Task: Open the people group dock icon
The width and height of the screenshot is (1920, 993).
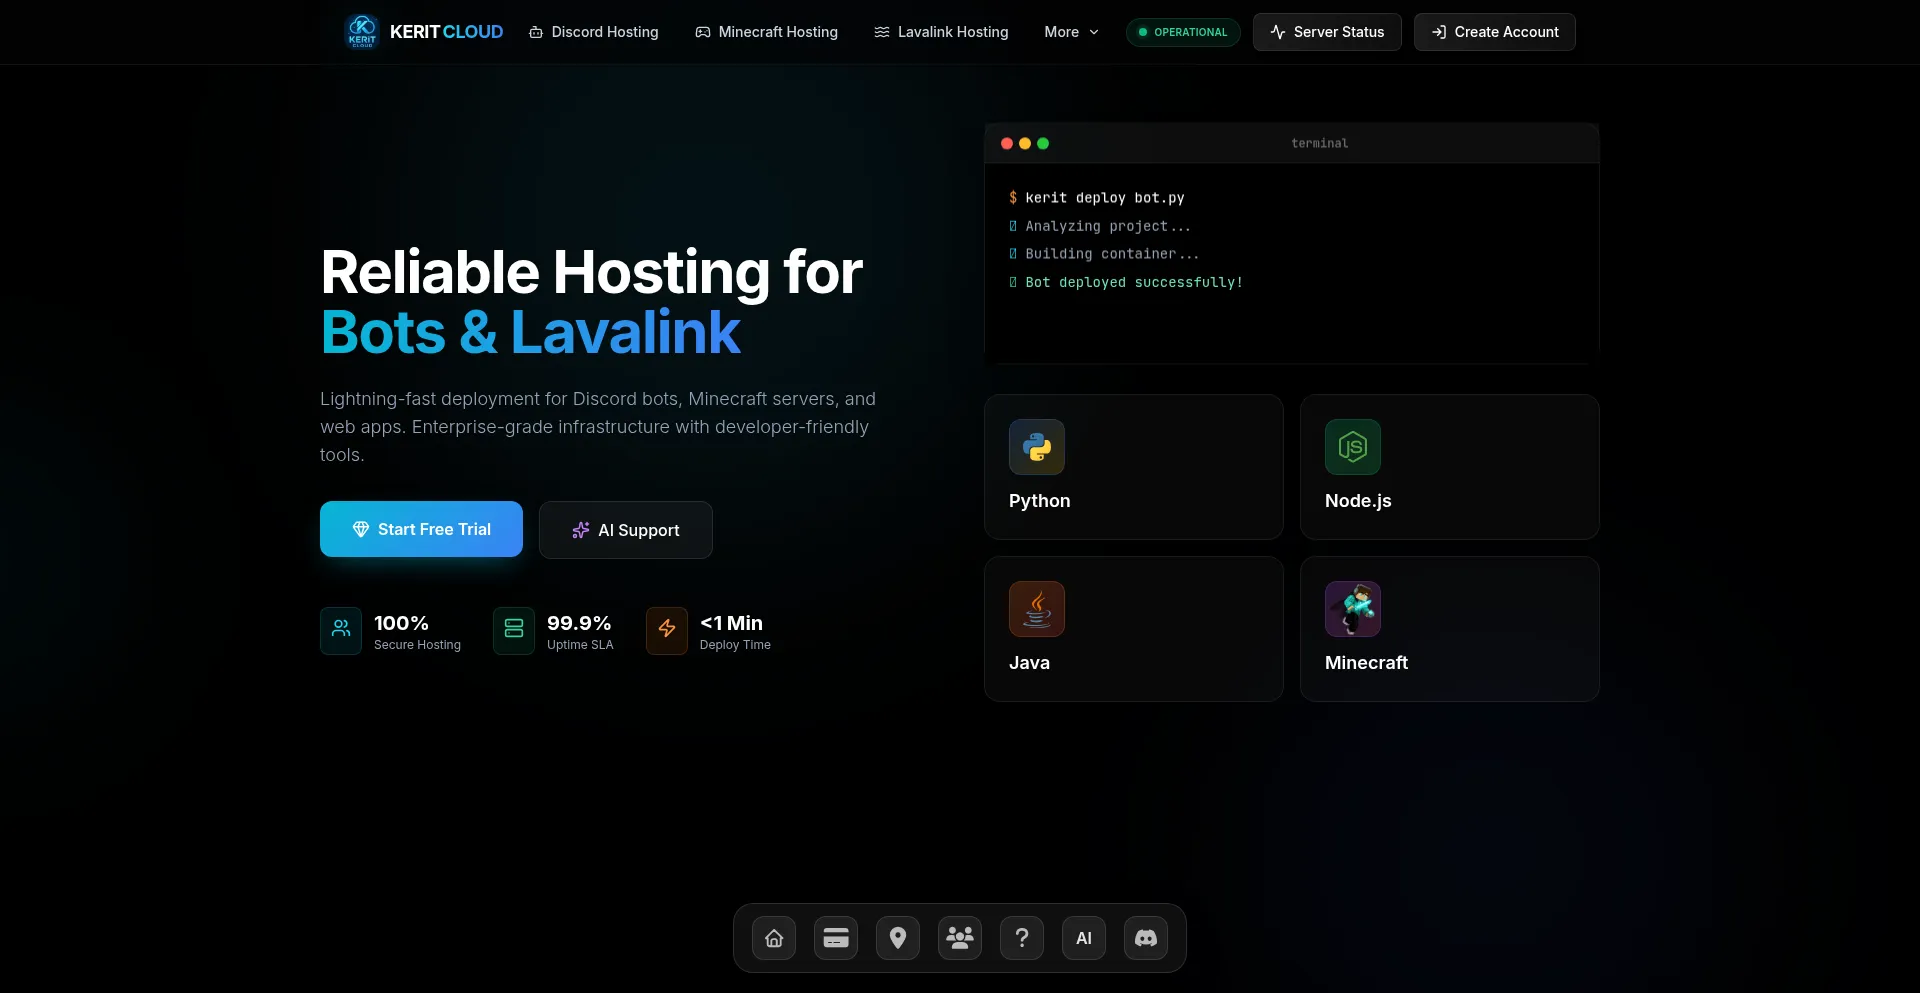Action: (960, 938)
